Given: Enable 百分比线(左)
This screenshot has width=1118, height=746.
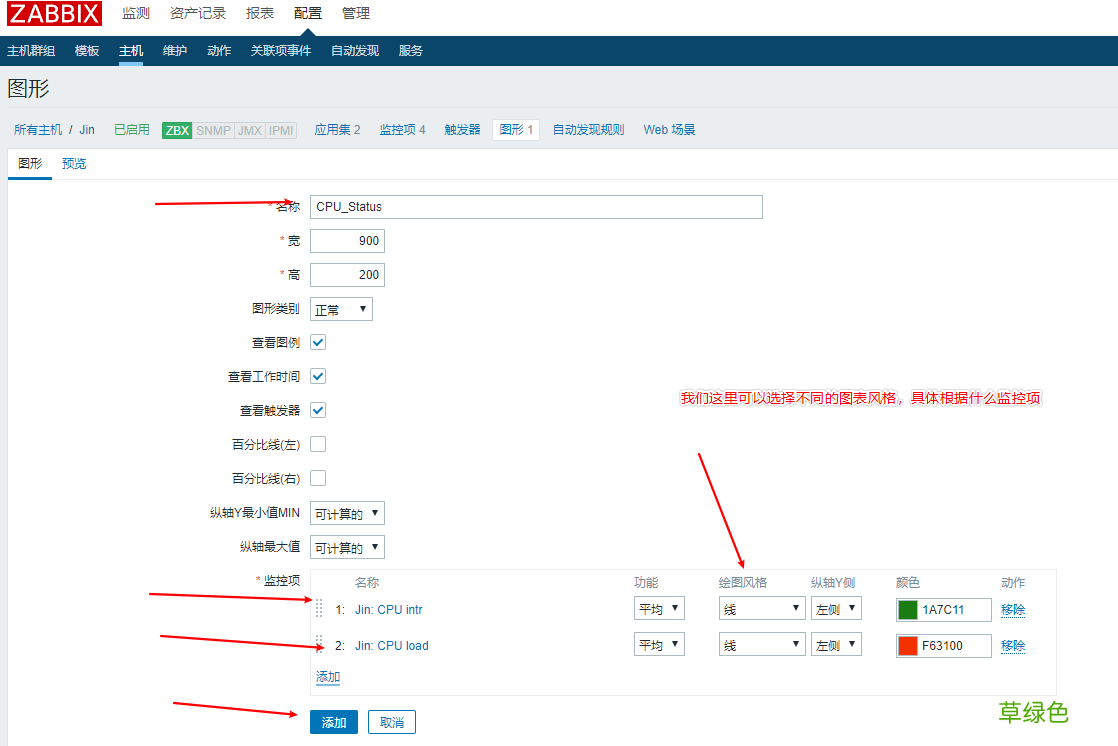Looking at the screenshot, I should (x=317, y=444).
